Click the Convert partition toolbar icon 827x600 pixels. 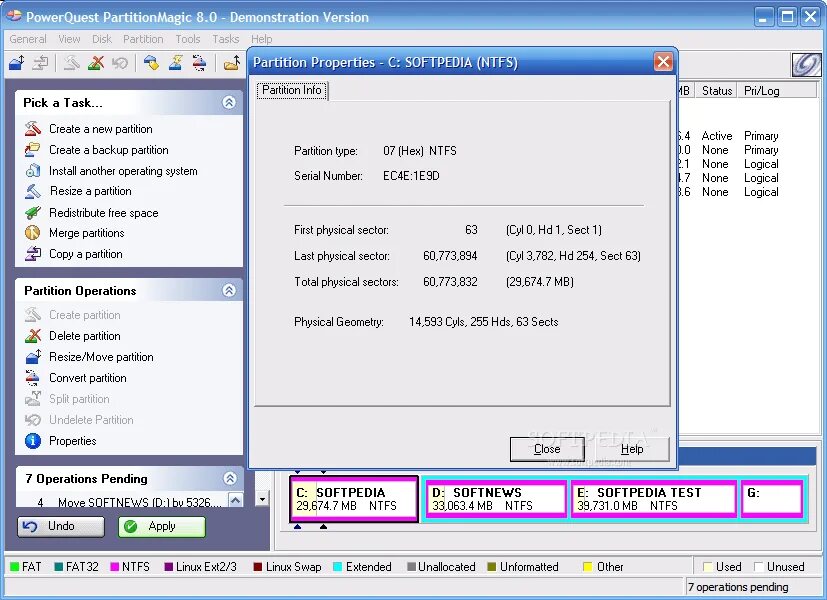199,63
